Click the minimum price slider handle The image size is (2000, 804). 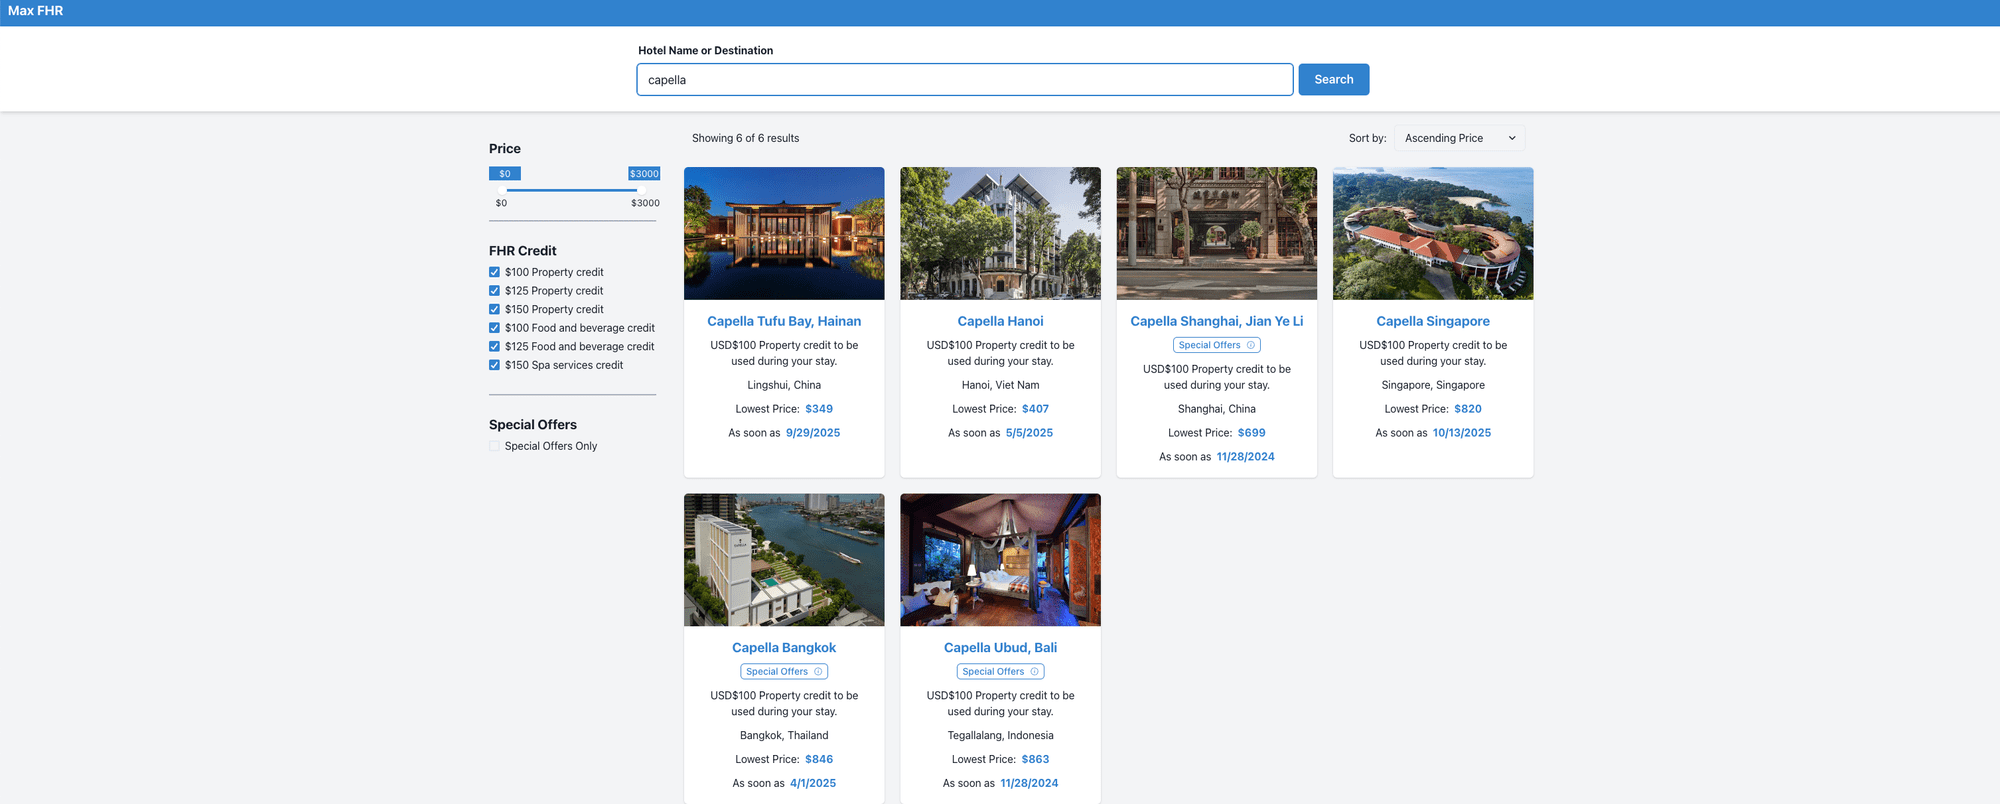tap(502, 190)
